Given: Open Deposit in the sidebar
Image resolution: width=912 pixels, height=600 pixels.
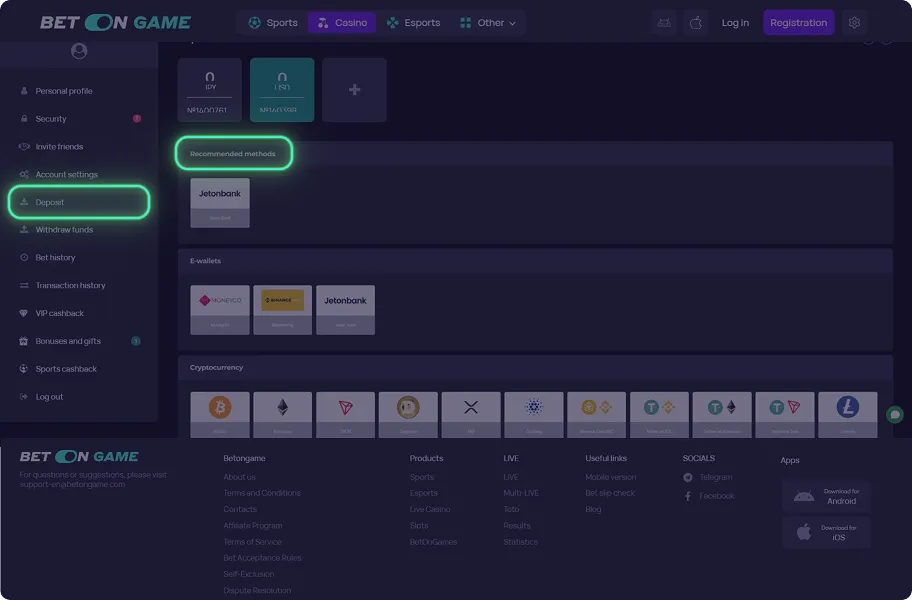Looking at the screenshot, I should 80,202.
